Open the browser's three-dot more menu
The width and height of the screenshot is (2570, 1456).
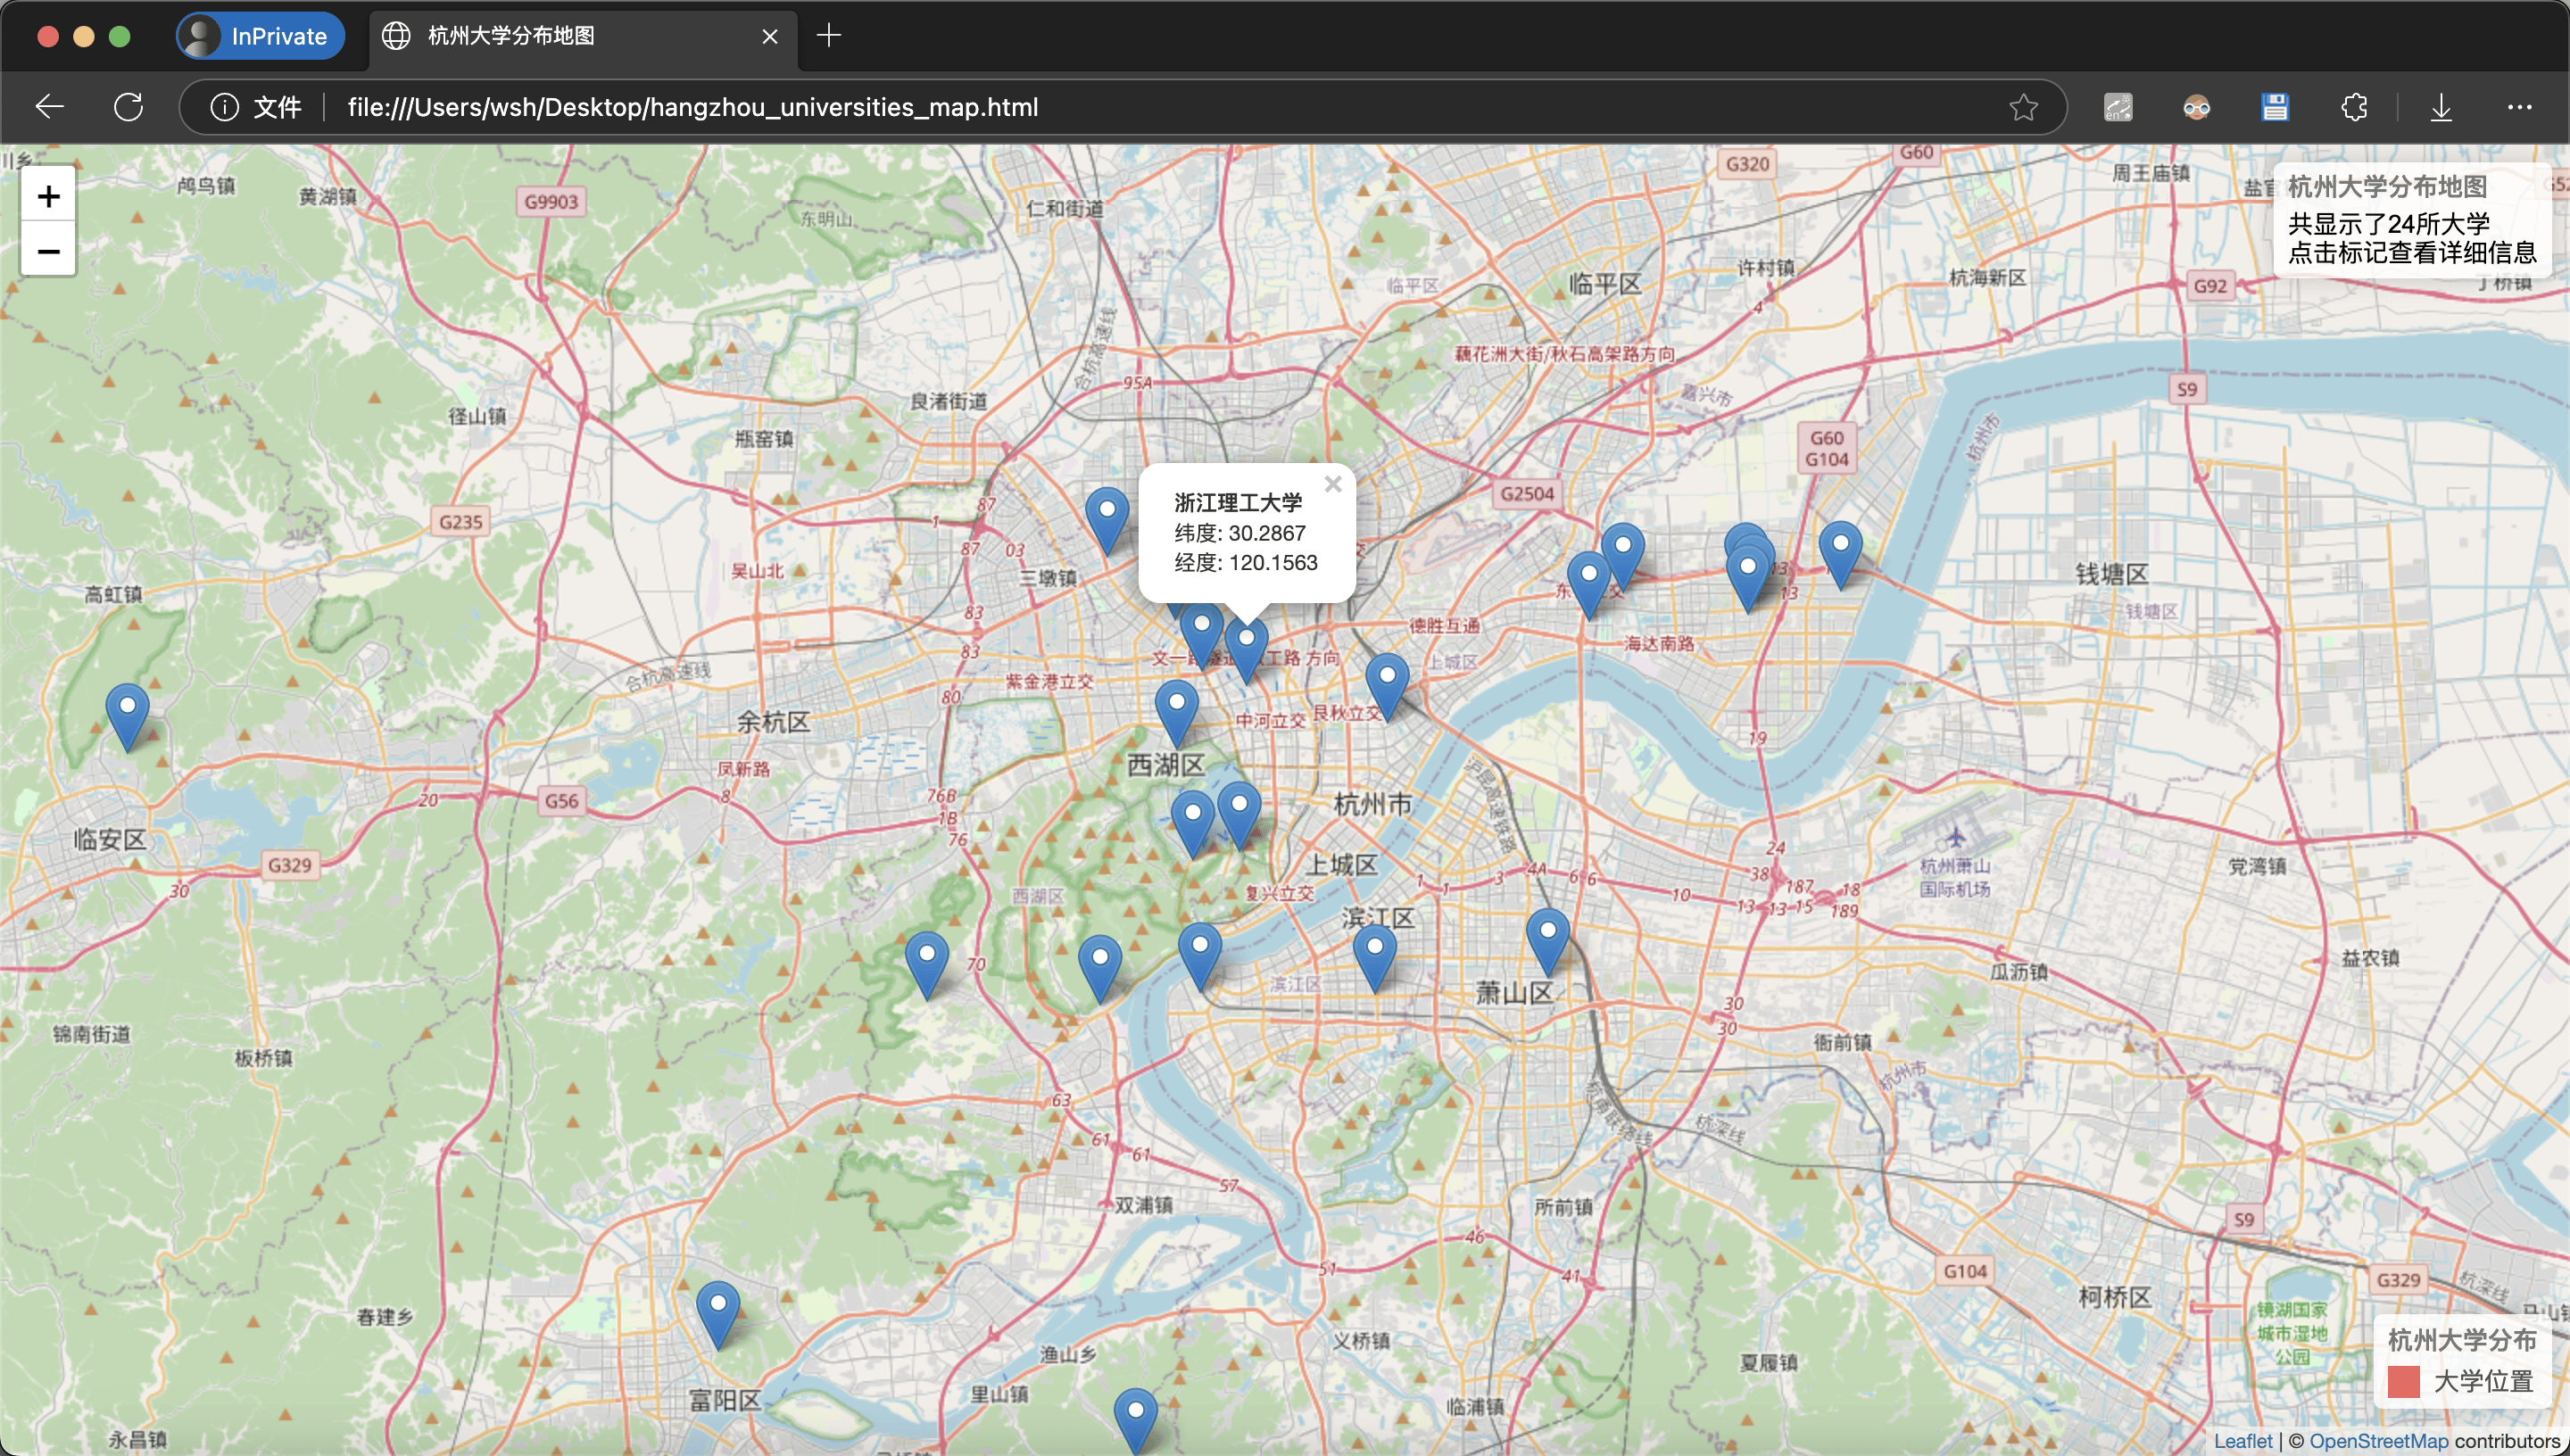point(2521,107)
